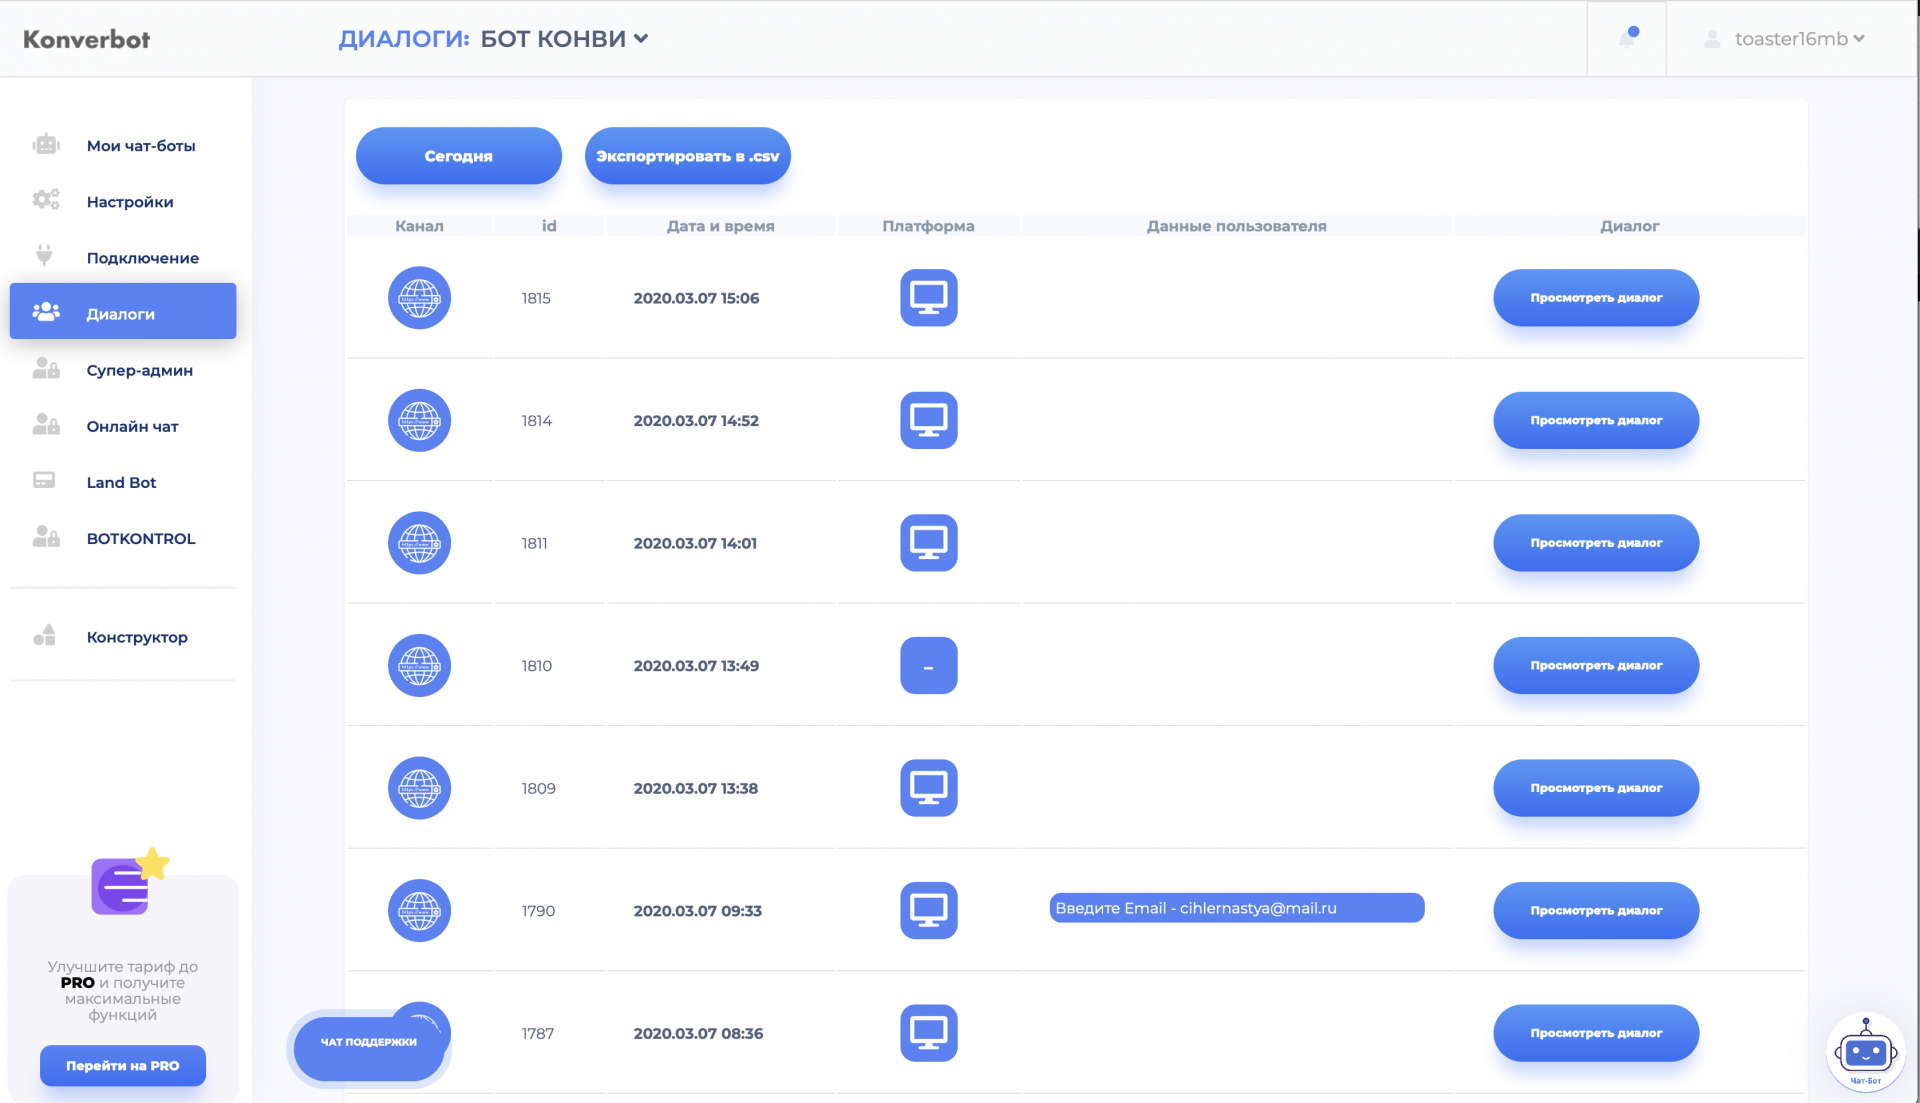View the dialog for id 1811
The image size is (1920, 1103).
coord(1595,543)
